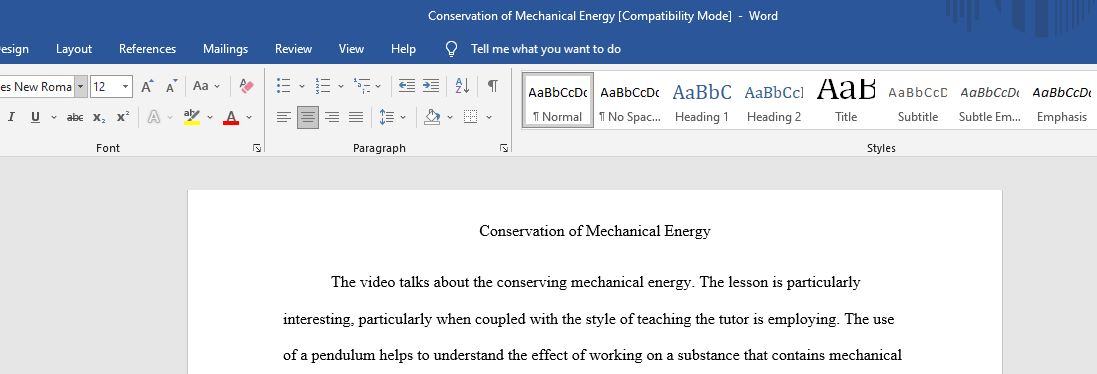This screenshot has width=1097, height=374.
Task: Toggle strikethrough formatting
Action: pyautogui.click(x=75, y=117)
